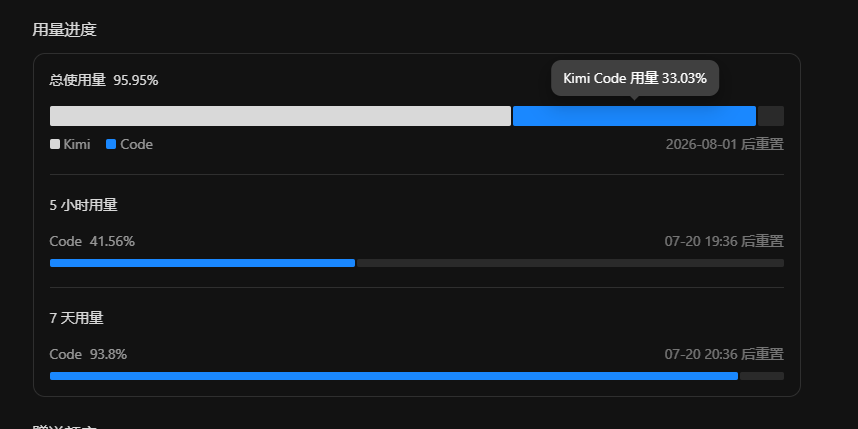This screenshot has width=858, height=429.
Task: Click the 5-hour usage blue progress bar
Action: coord(202,263)
